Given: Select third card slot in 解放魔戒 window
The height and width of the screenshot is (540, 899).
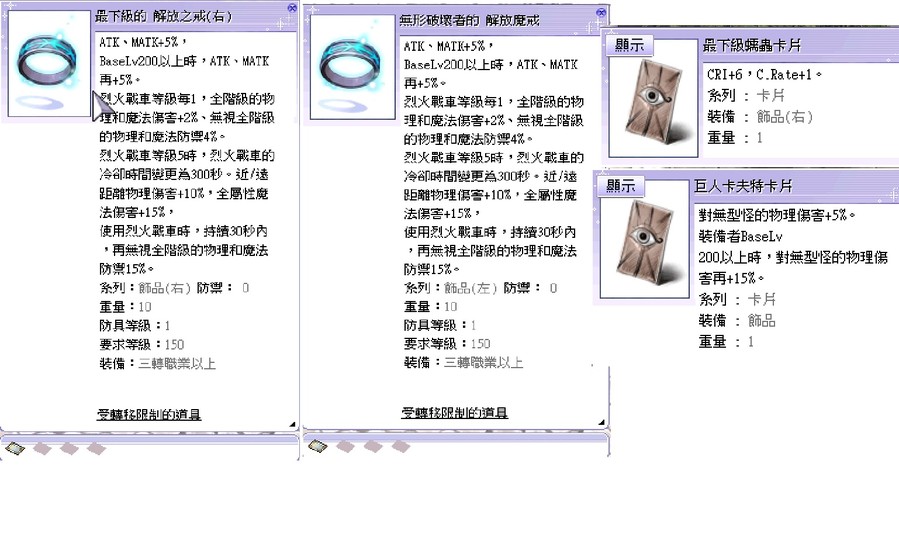Looking at the screenshot, I should tap(373, 446).
